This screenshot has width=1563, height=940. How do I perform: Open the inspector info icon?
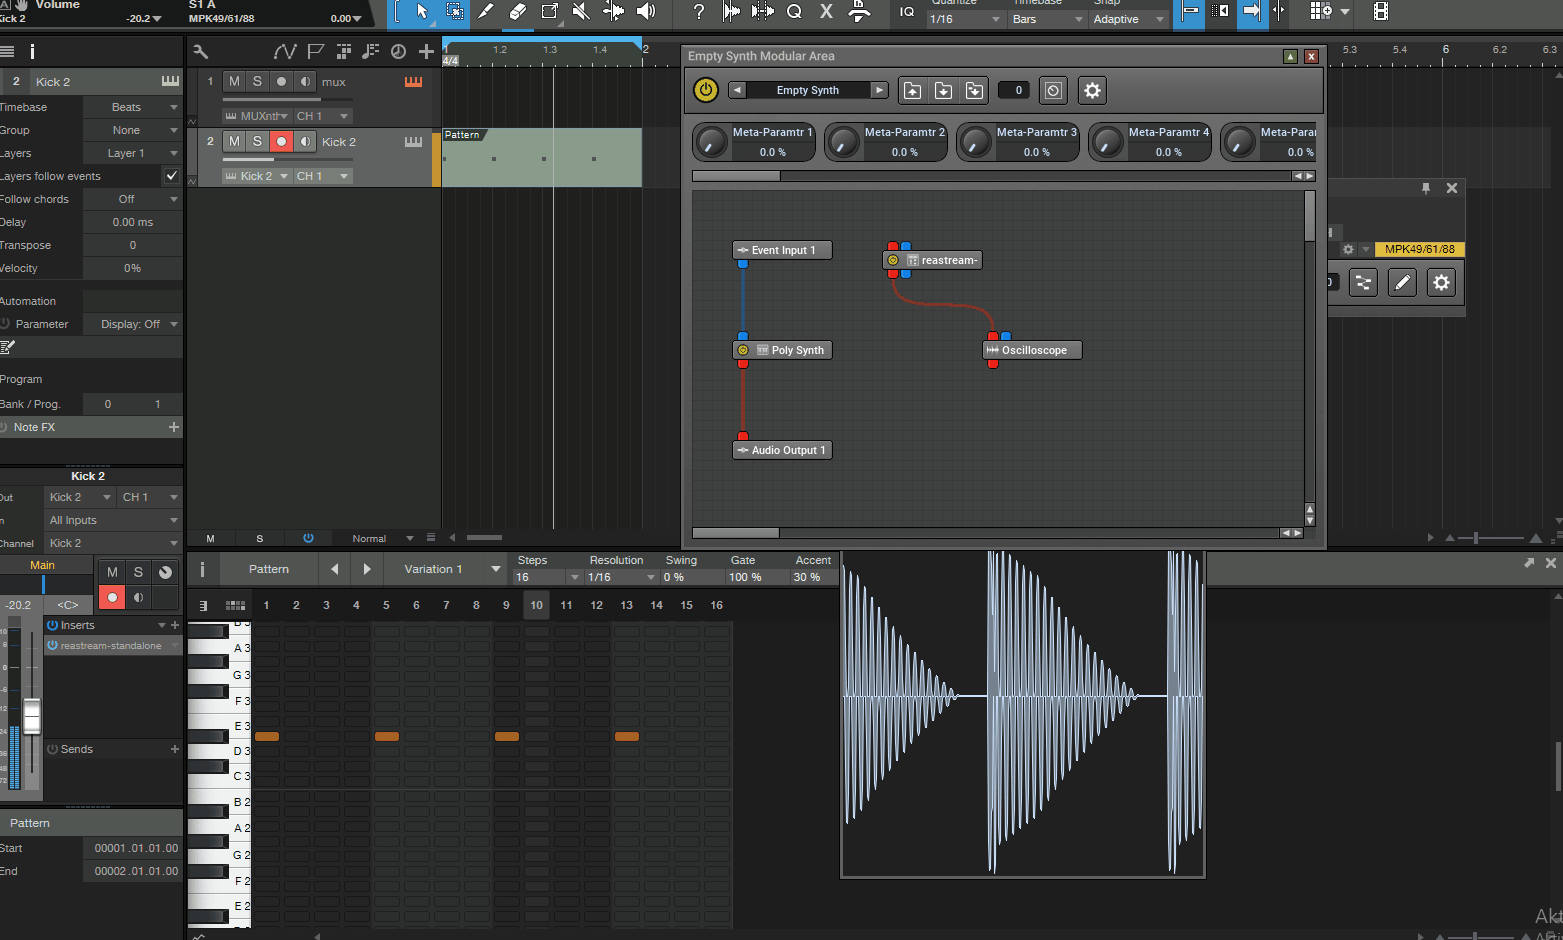pyautogui.click(x=32, y=51)
